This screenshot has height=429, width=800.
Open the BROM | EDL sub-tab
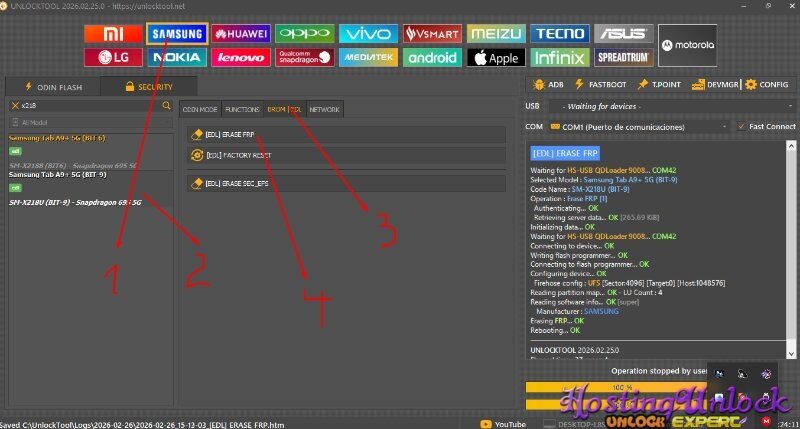[x=285, y=109]
